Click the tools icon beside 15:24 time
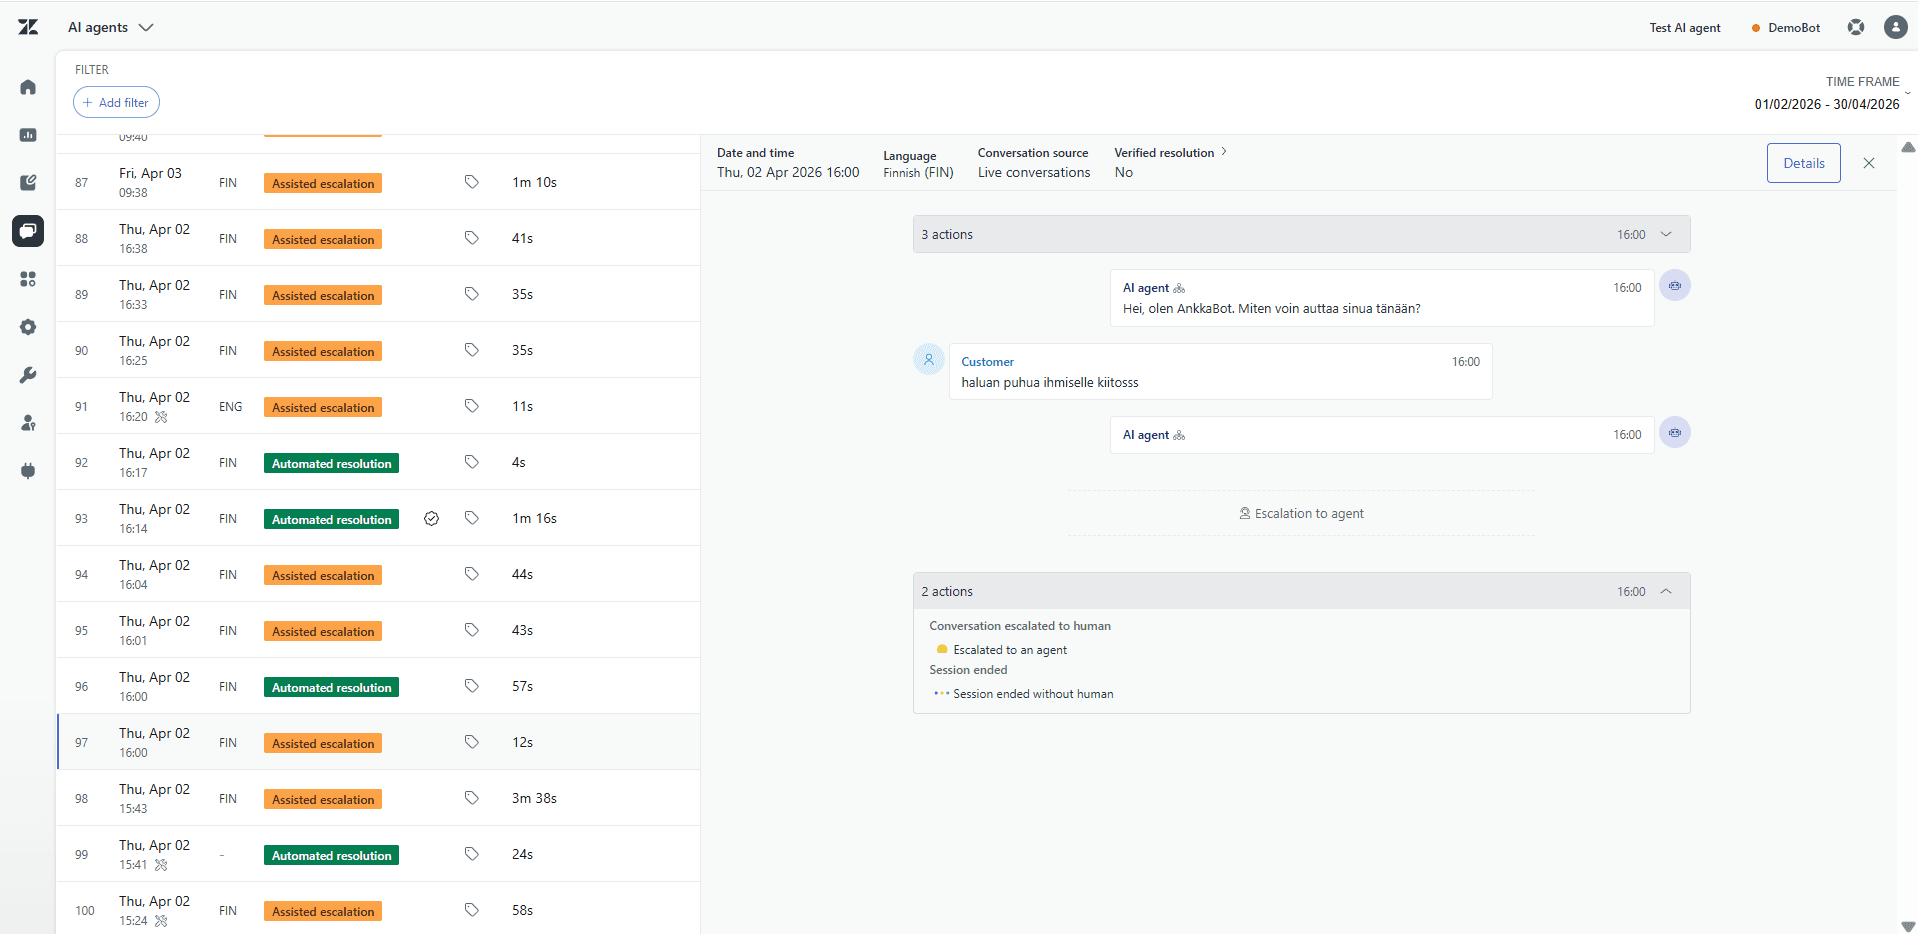Image resolution: width=1918 pixels, height=934 pixels. pos(161,921)
